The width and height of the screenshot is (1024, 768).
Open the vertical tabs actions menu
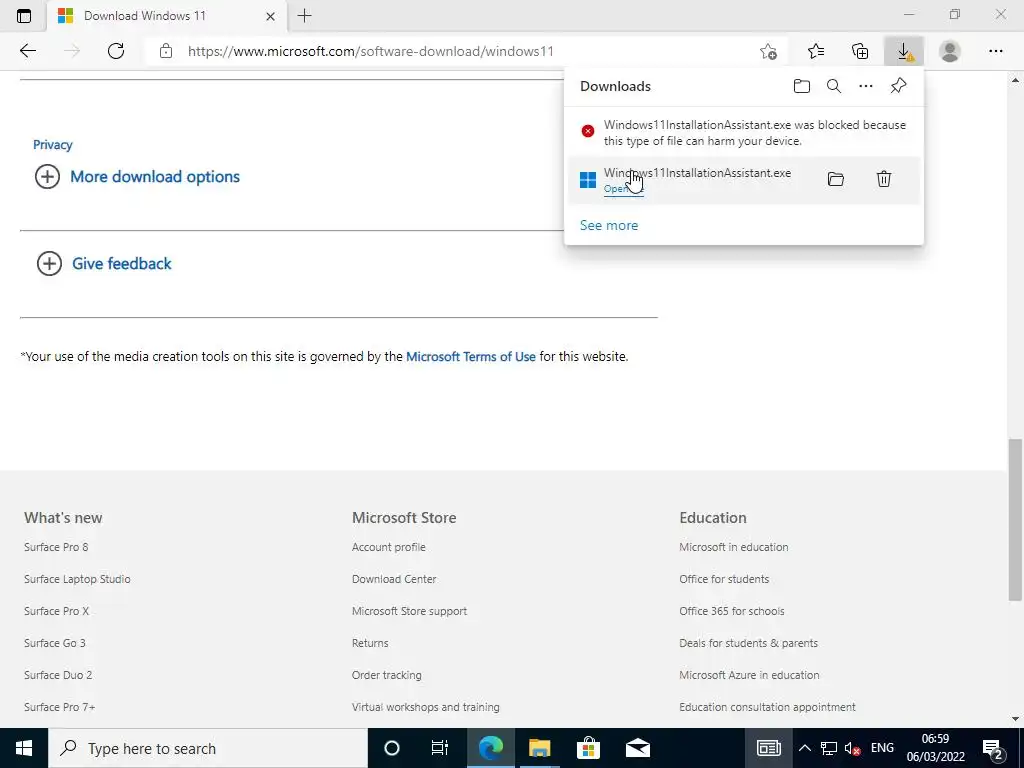coord(24,16)
